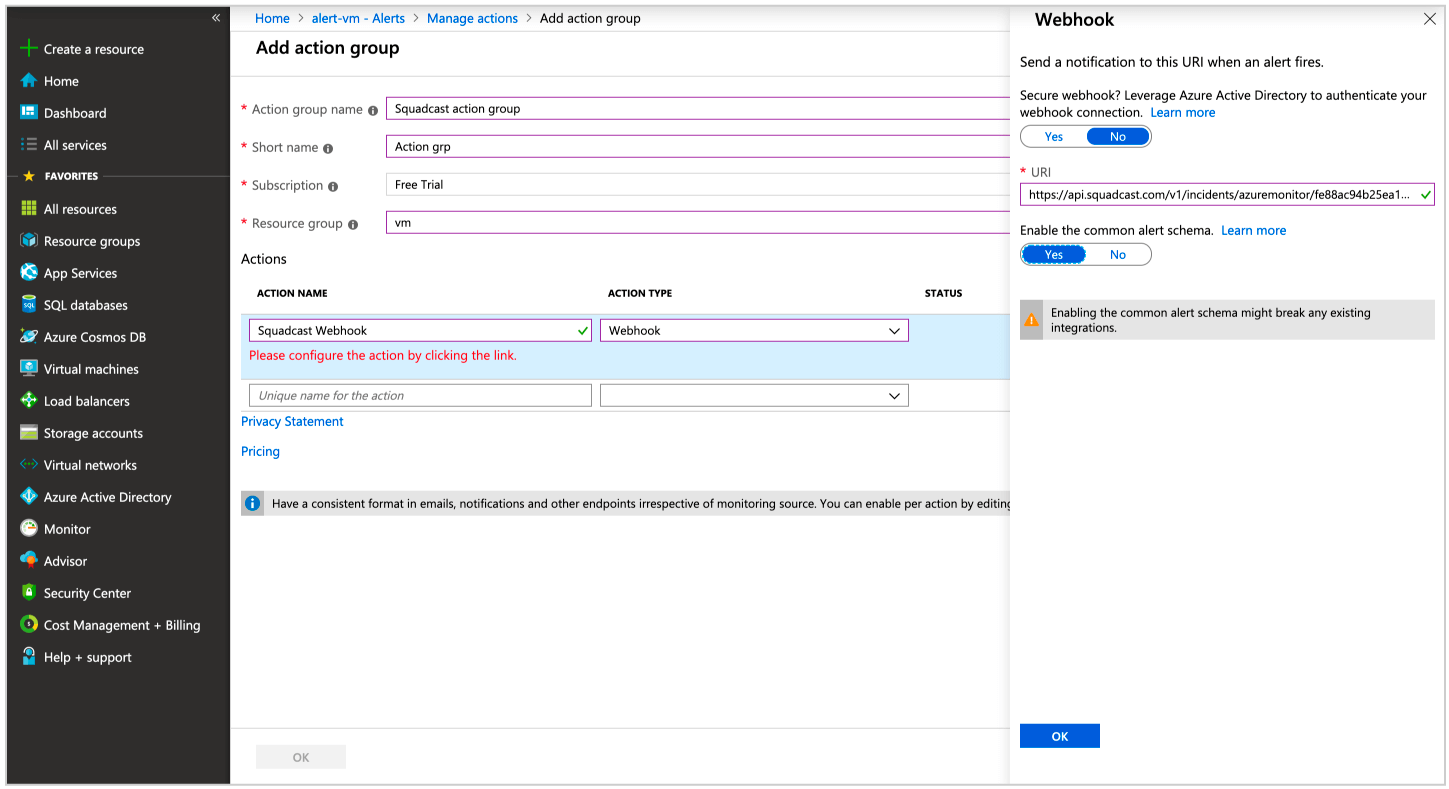Open the Pricing link

click(260, 451)
